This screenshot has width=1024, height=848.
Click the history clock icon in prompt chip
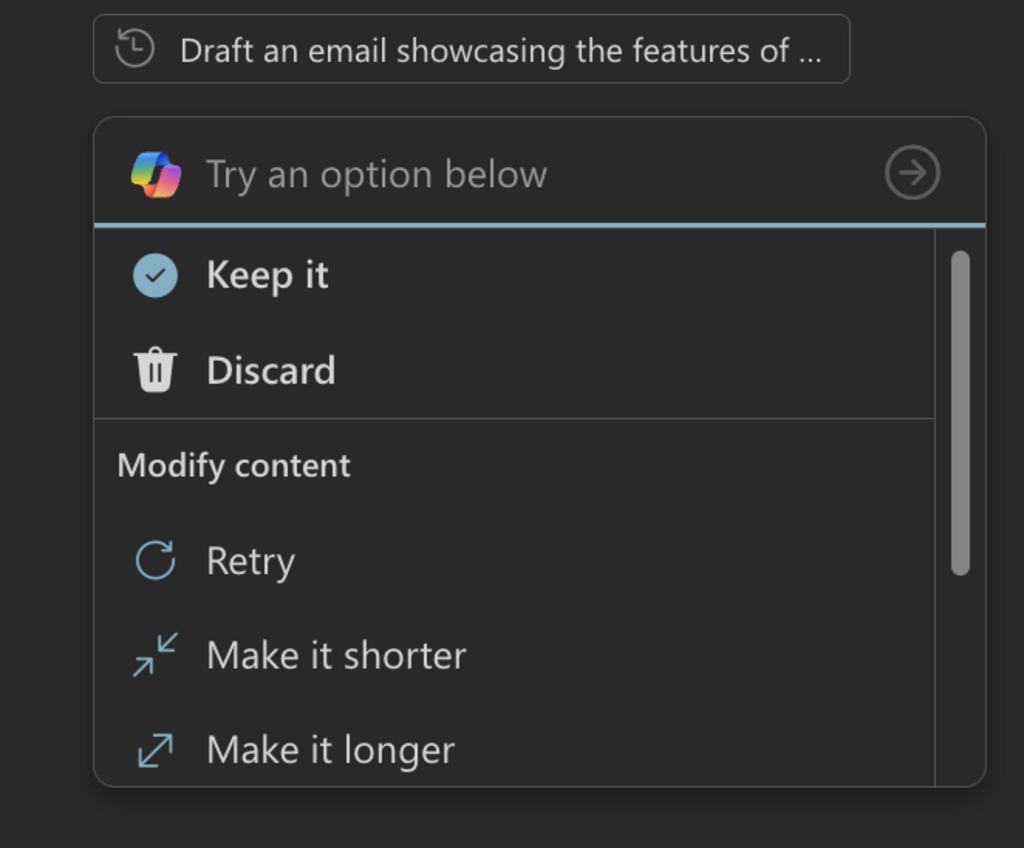click(135, 48)
